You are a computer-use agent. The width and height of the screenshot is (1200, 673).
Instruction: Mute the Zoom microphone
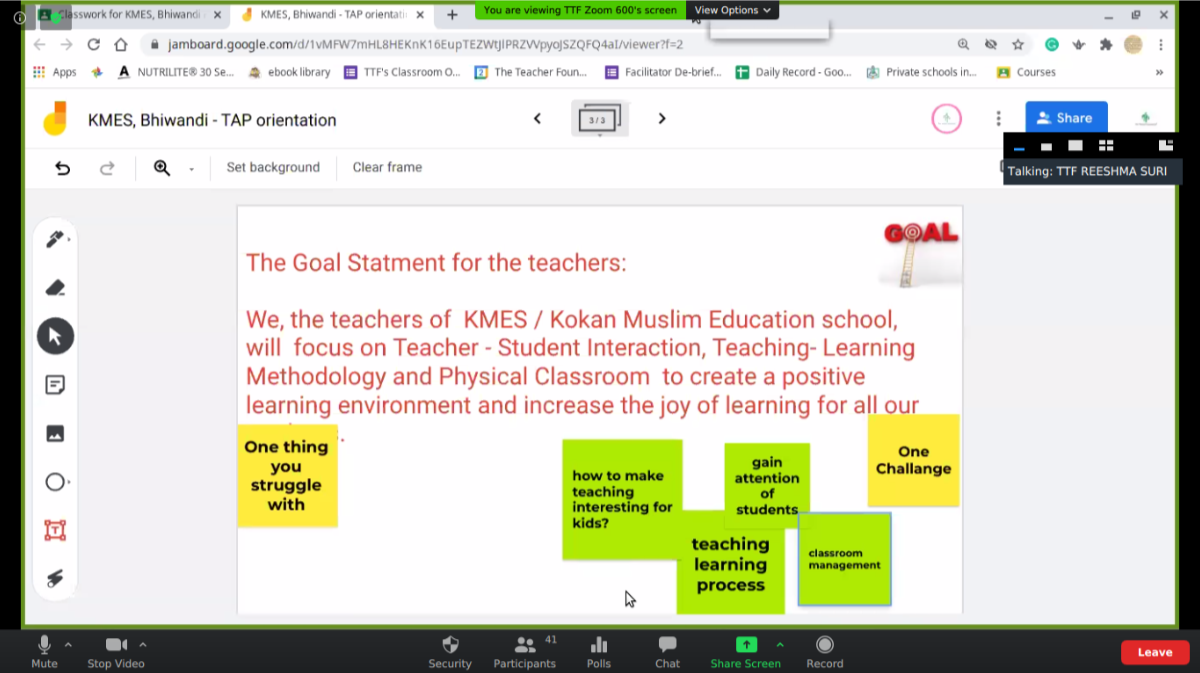coord(44,651)
